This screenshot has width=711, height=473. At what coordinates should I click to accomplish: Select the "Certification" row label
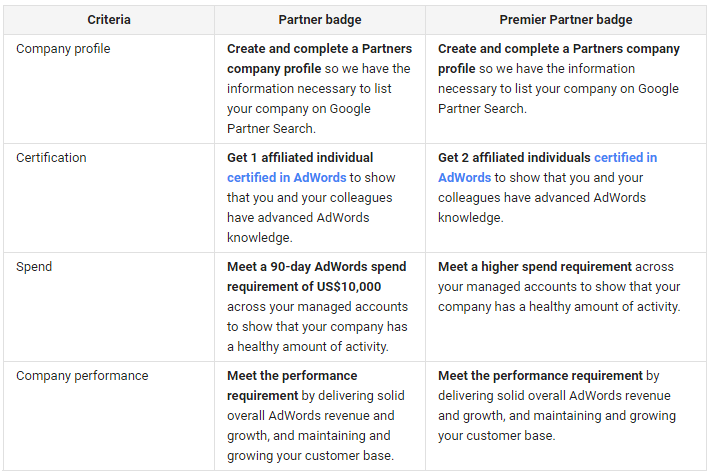click(51, 158)
